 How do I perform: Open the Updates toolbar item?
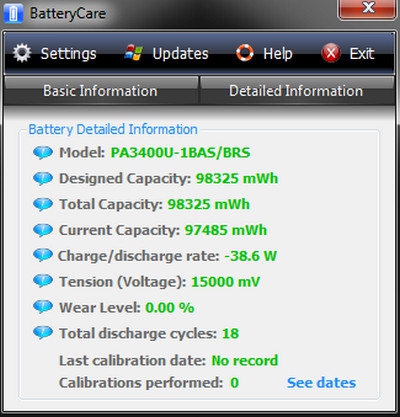166,54
